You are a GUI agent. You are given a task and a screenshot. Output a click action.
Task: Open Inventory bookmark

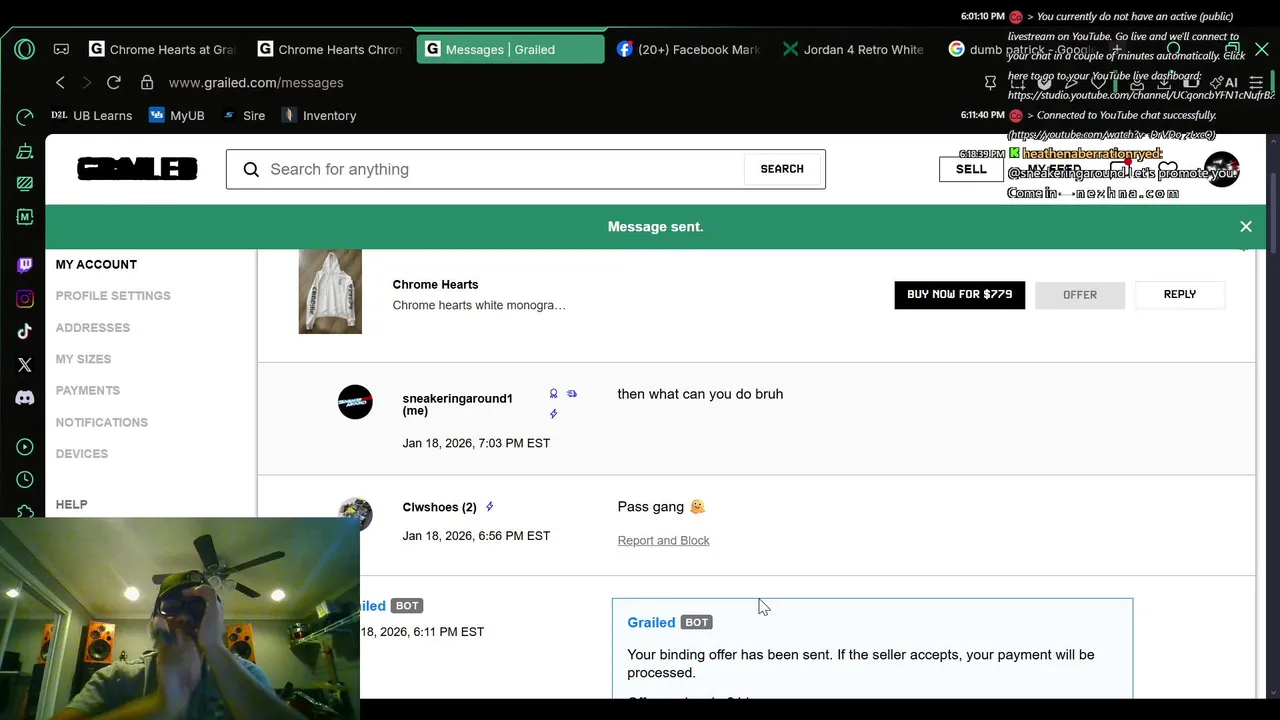(319, 116)
